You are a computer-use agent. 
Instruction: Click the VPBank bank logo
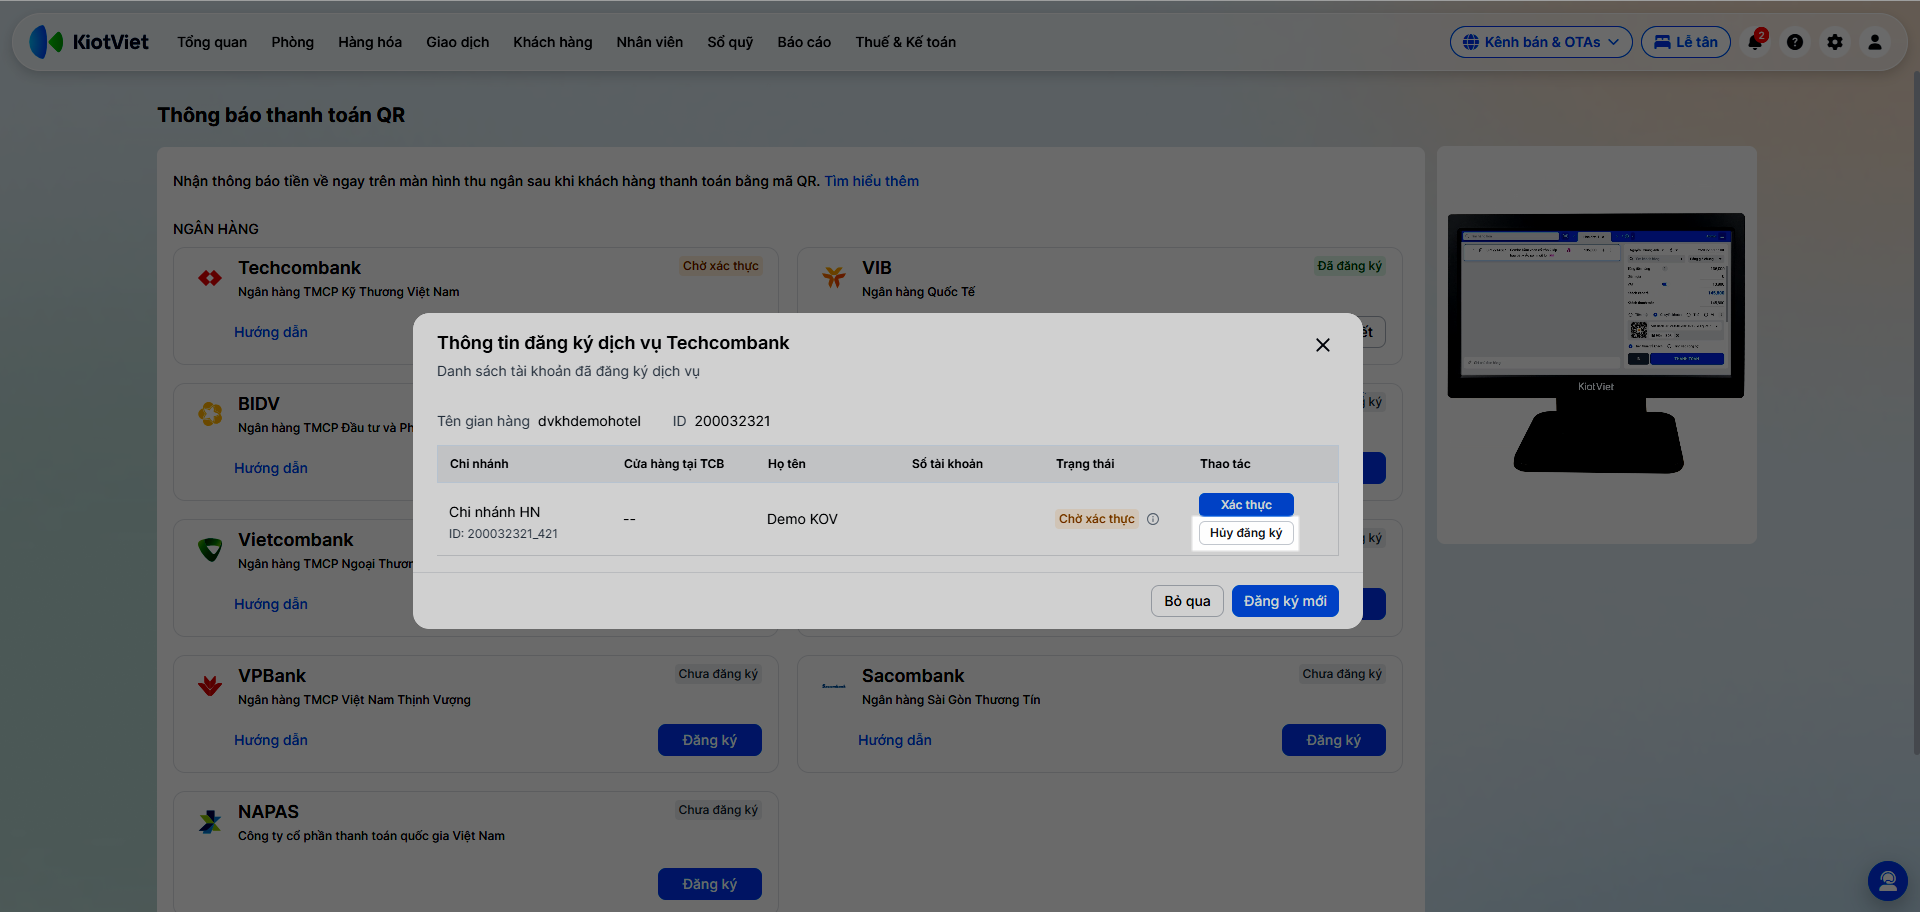[210, 685]
